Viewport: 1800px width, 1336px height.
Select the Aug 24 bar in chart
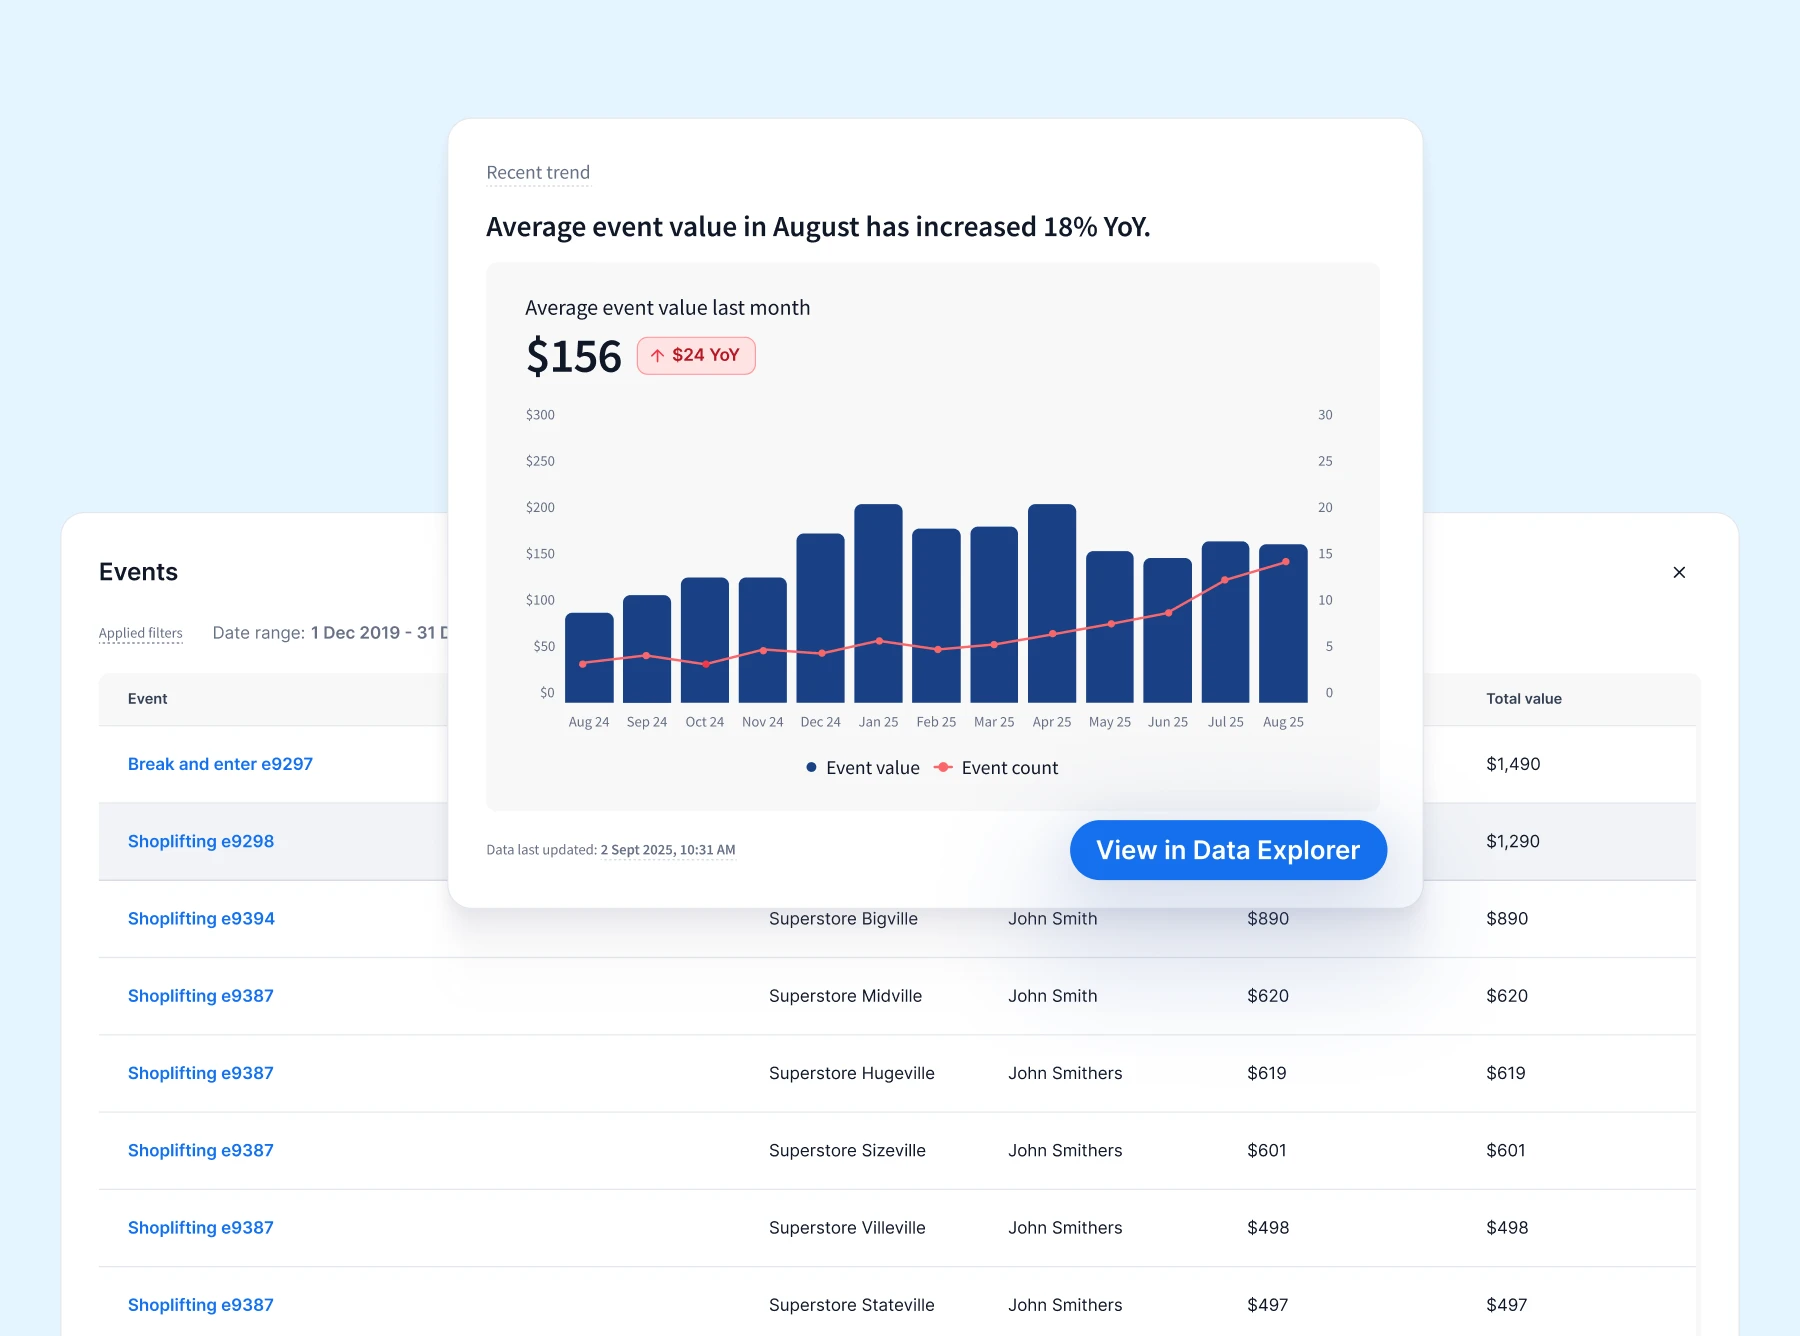pos(589,658)
